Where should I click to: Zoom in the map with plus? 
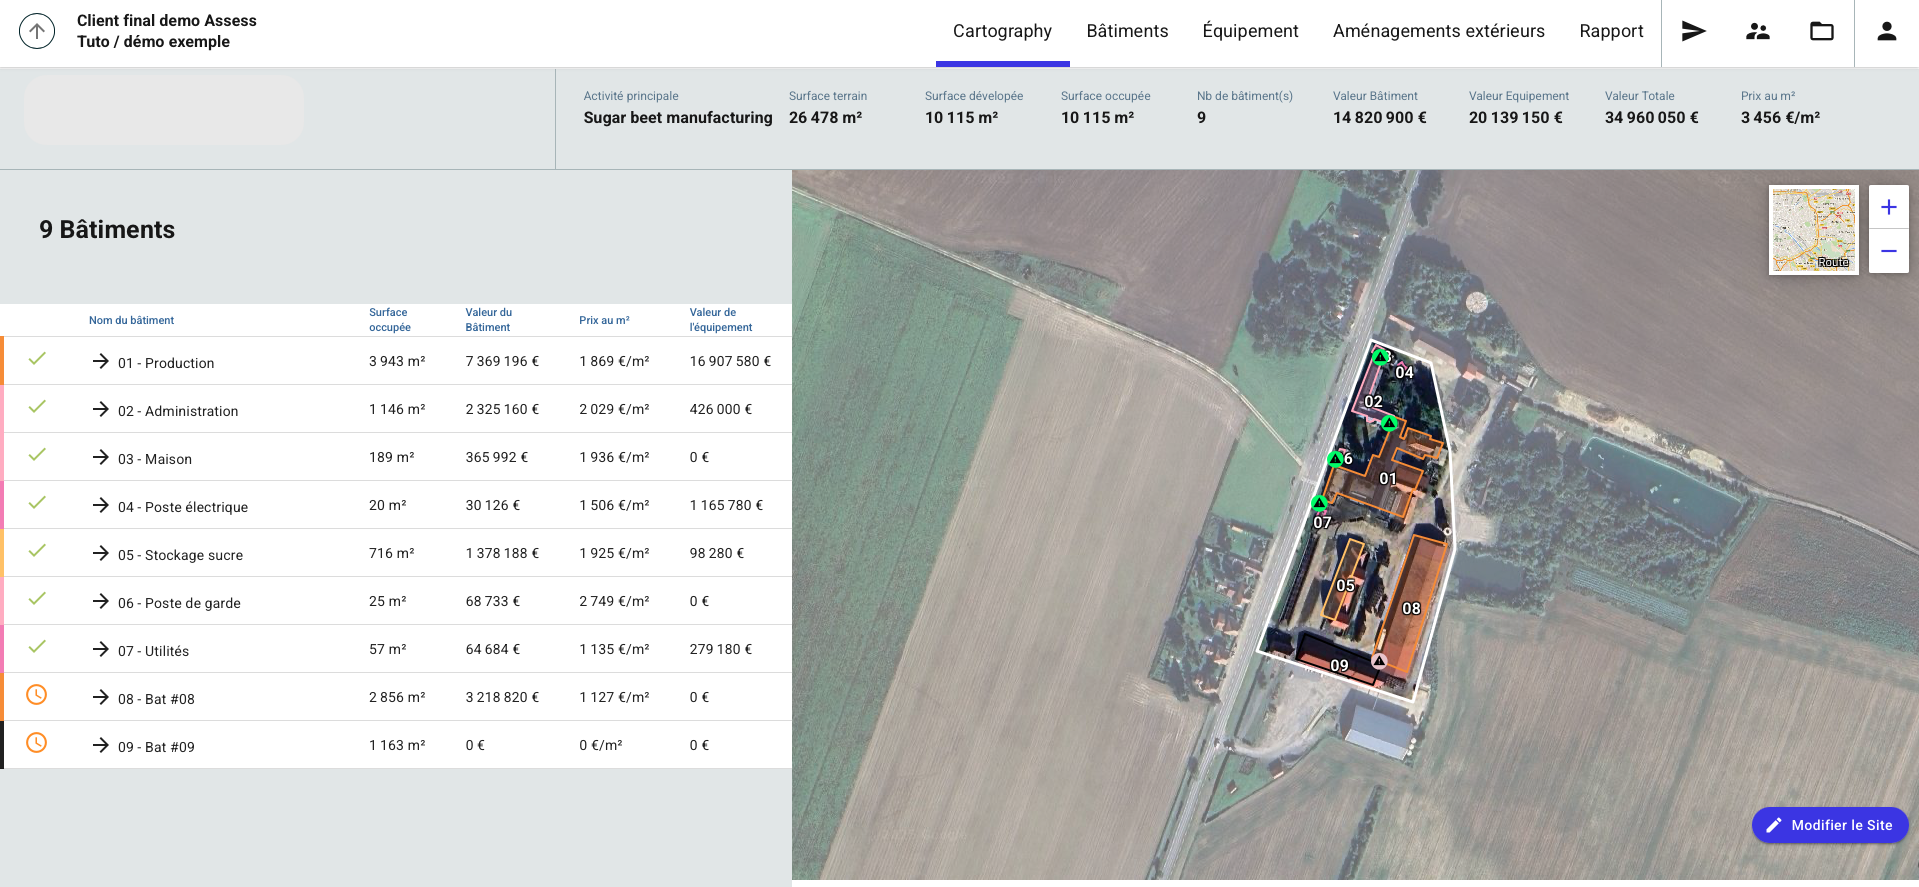point(1888,207)
